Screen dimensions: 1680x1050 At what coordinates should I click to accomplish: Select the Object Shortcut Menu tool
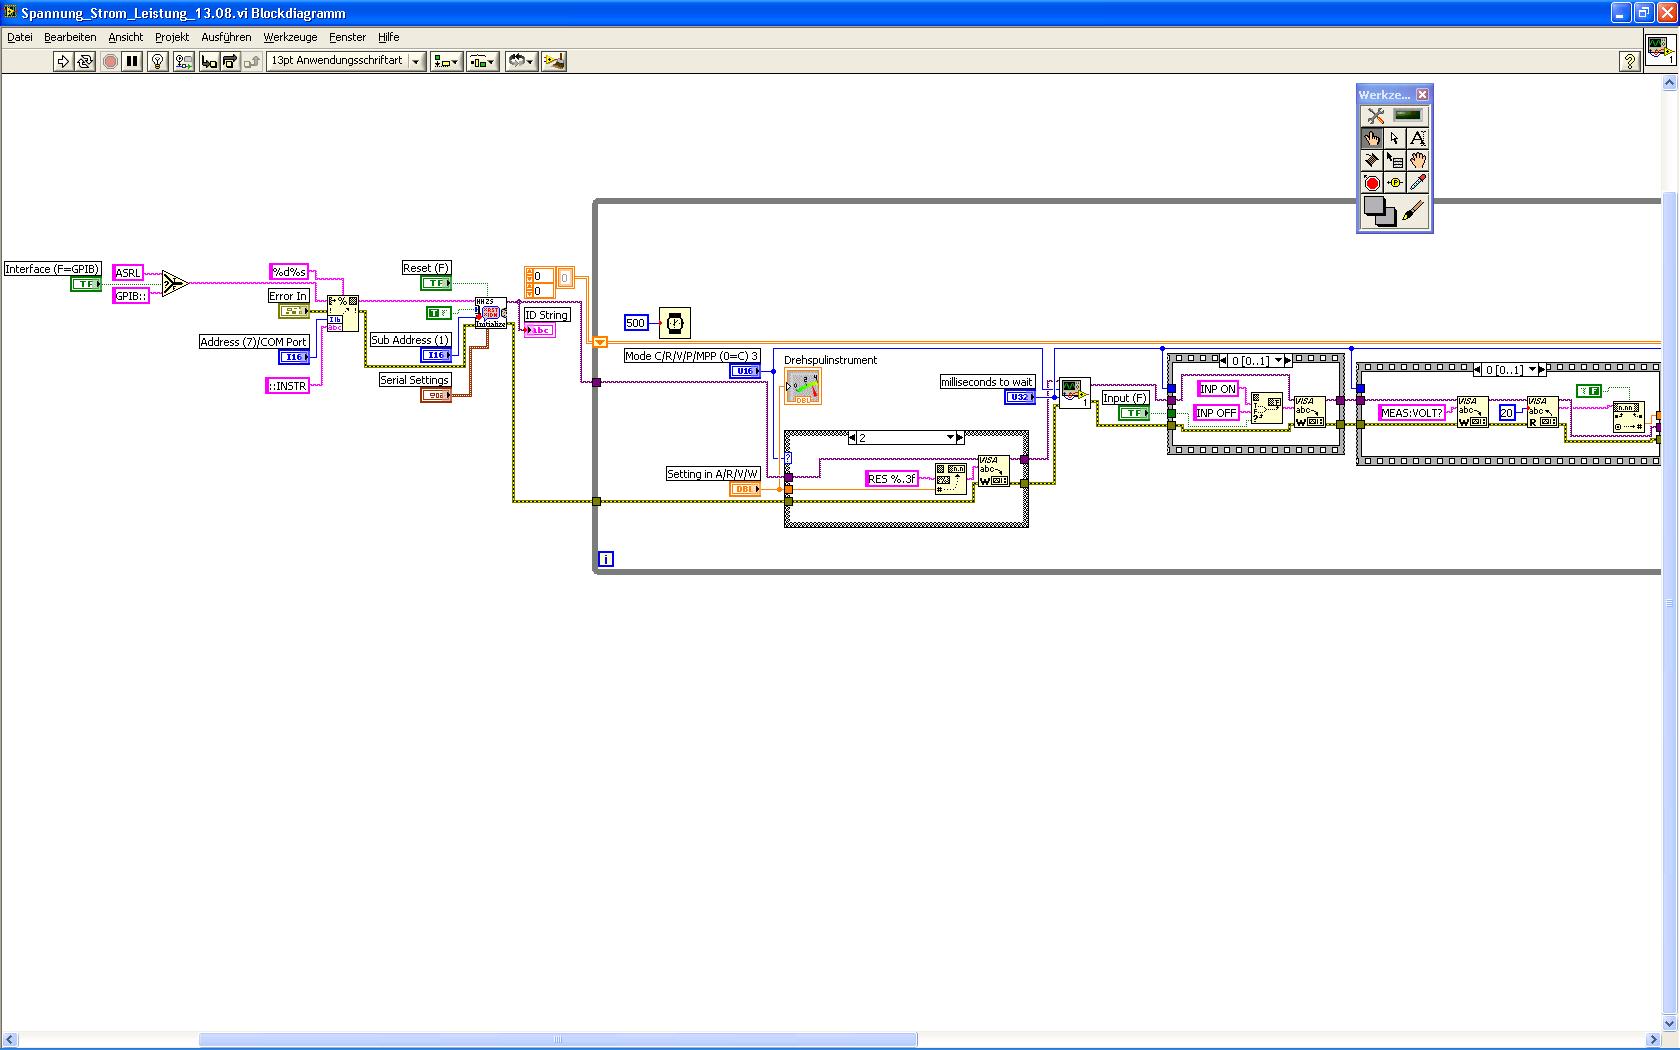(x=1395, y=160)
